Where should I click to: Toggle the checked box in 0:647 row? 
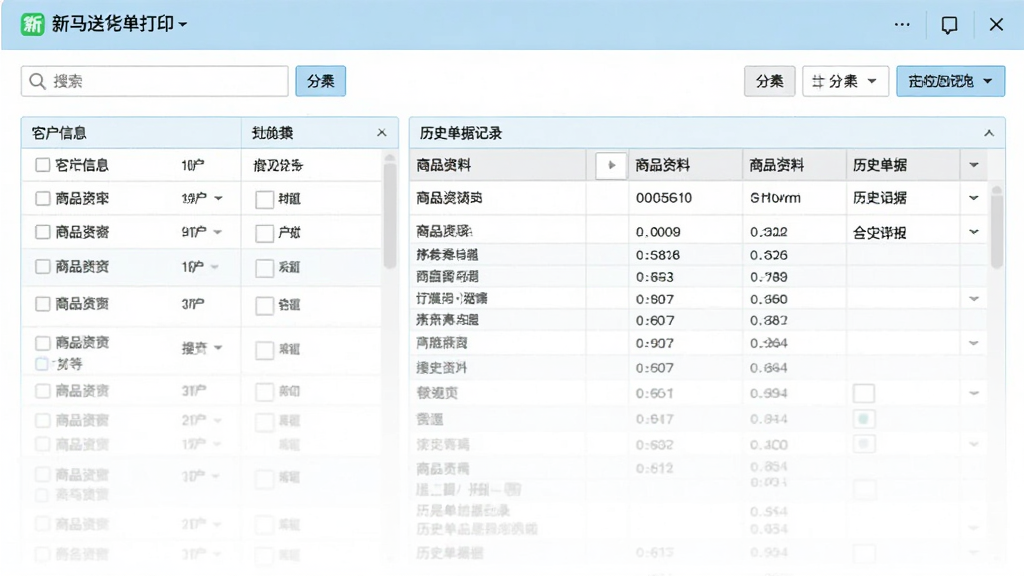coord(864,419)
